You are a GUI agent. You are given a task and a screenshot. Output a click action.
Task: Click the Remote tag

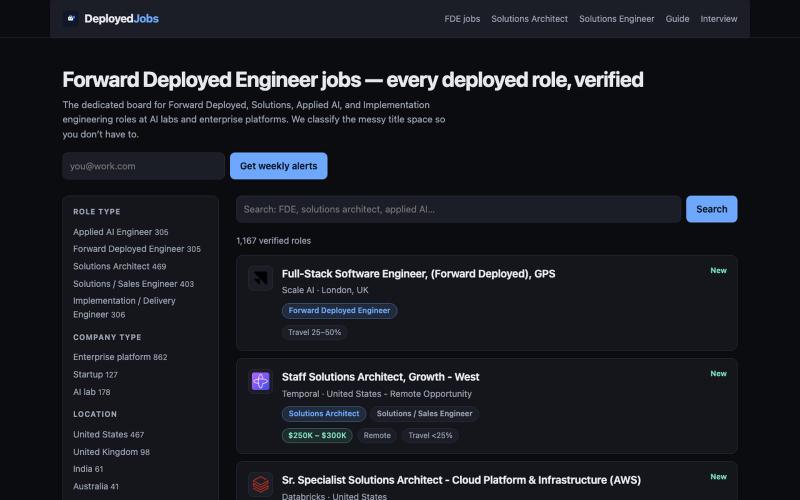[x=377, y=436]
